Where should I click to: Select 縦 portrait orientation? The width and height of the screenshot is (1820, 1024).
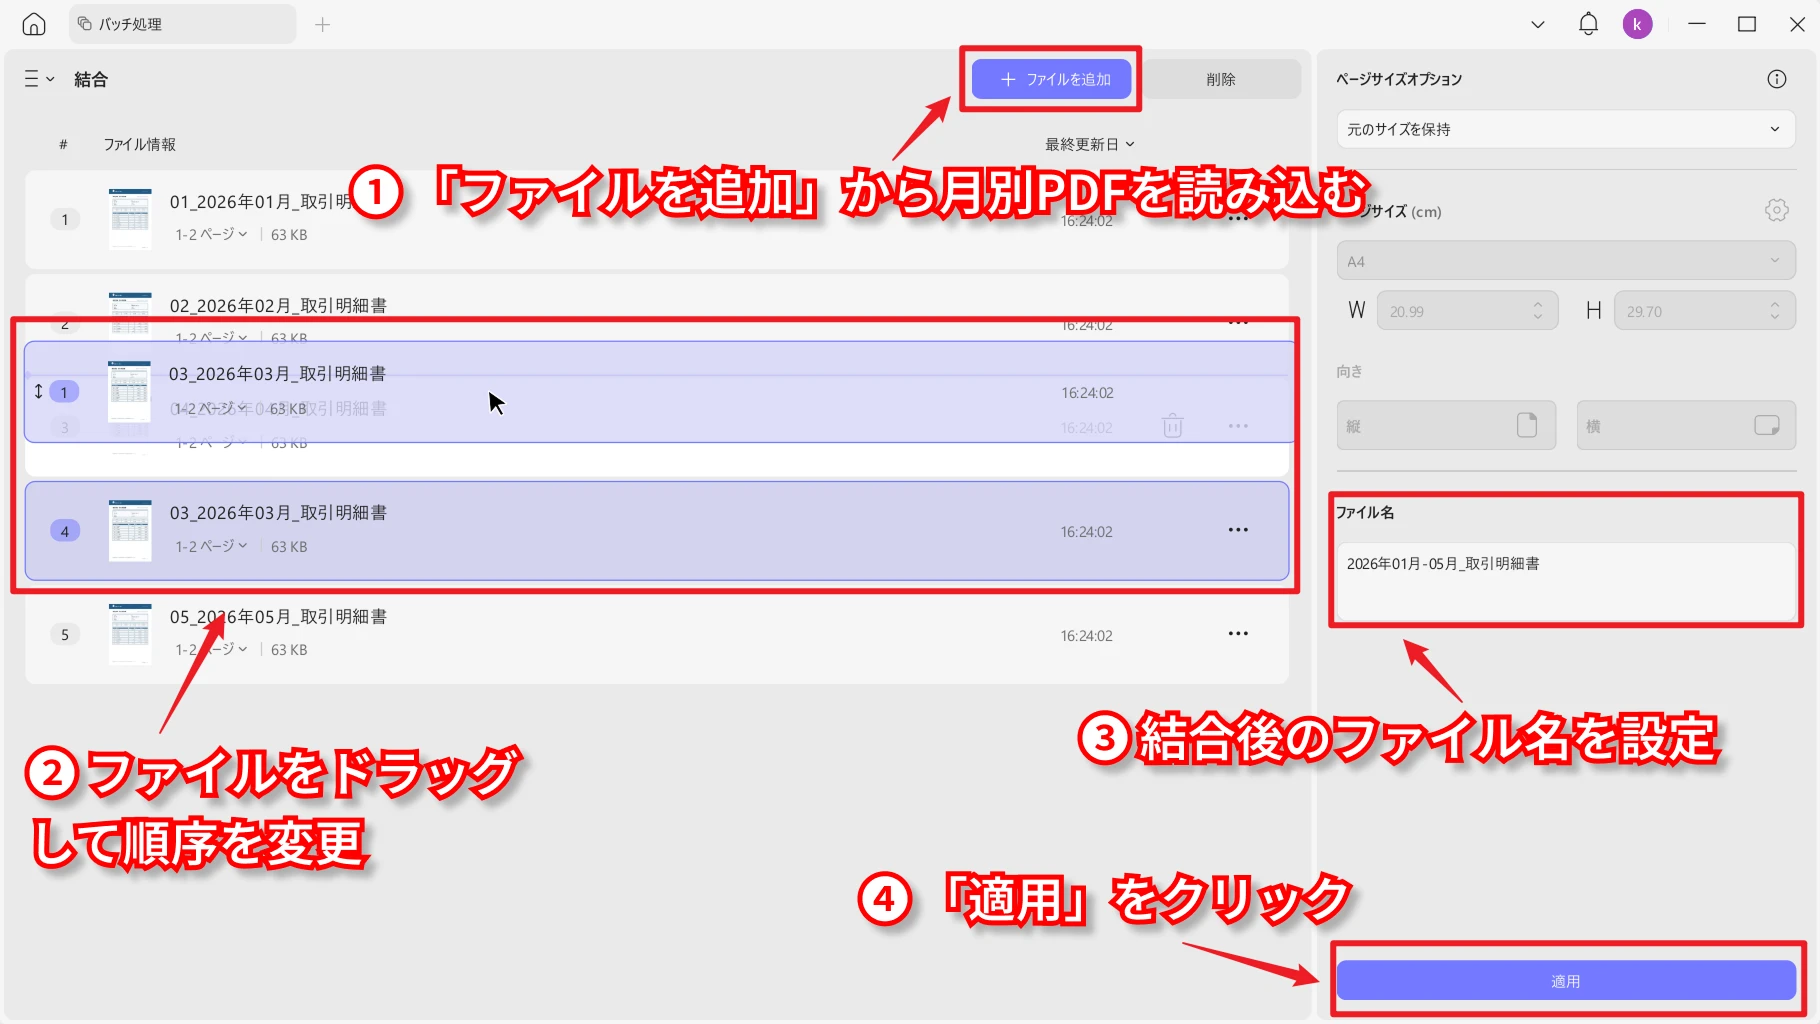point(1446,426)
